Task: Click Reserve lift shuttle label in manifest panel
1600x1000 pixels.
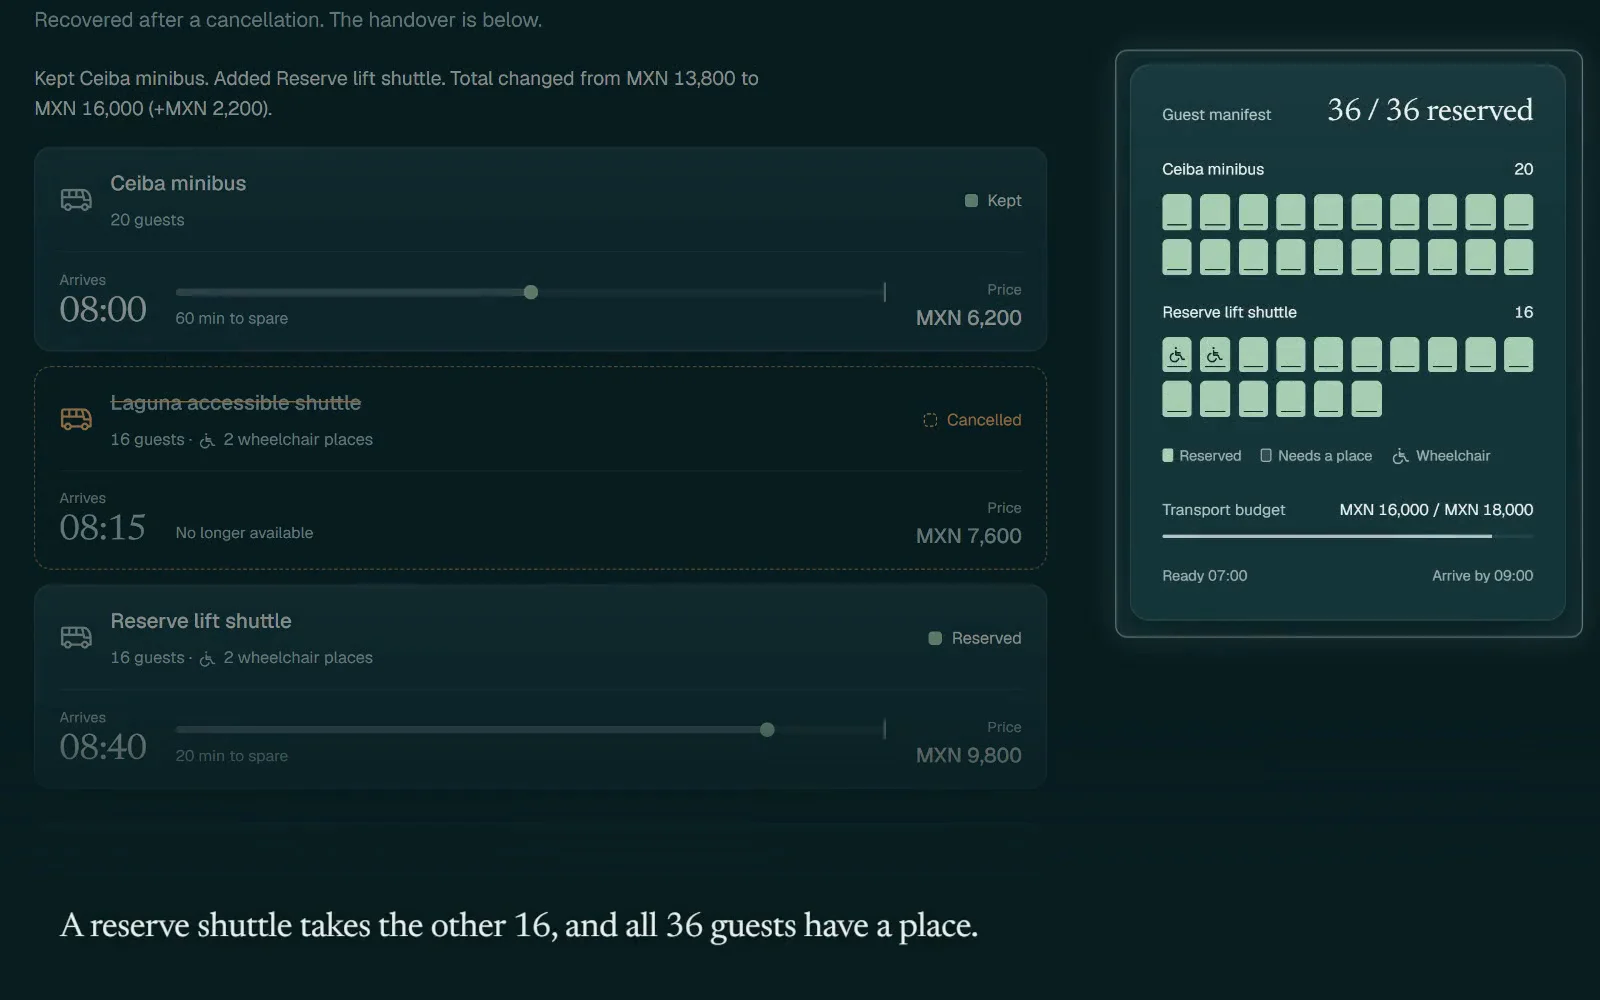Action: [1229, 312]
